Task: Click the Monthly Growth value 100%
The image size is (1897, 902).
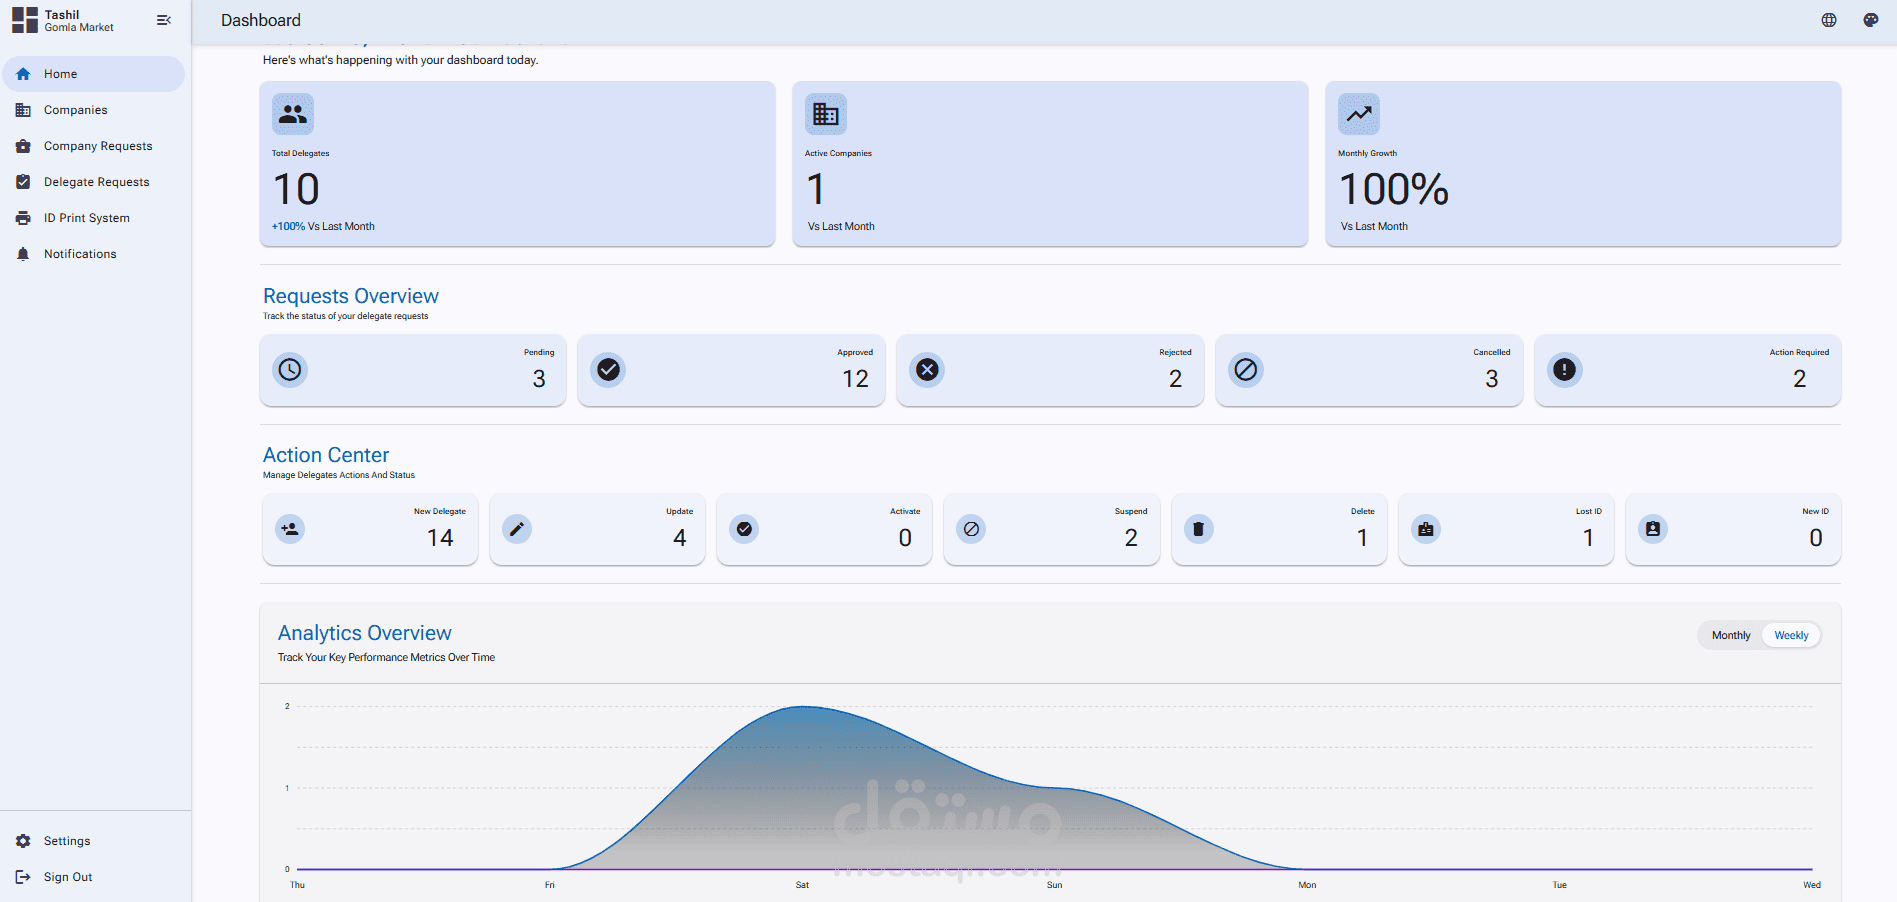Action: (1394, 190)
